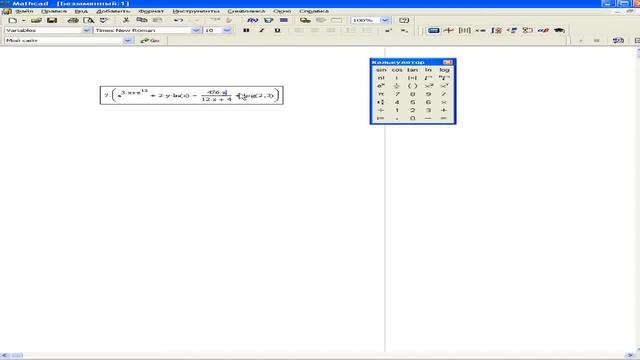Open a file with the Open folder icon
The width and height of the screenshot is (640, 360).
tap(36, 20)
